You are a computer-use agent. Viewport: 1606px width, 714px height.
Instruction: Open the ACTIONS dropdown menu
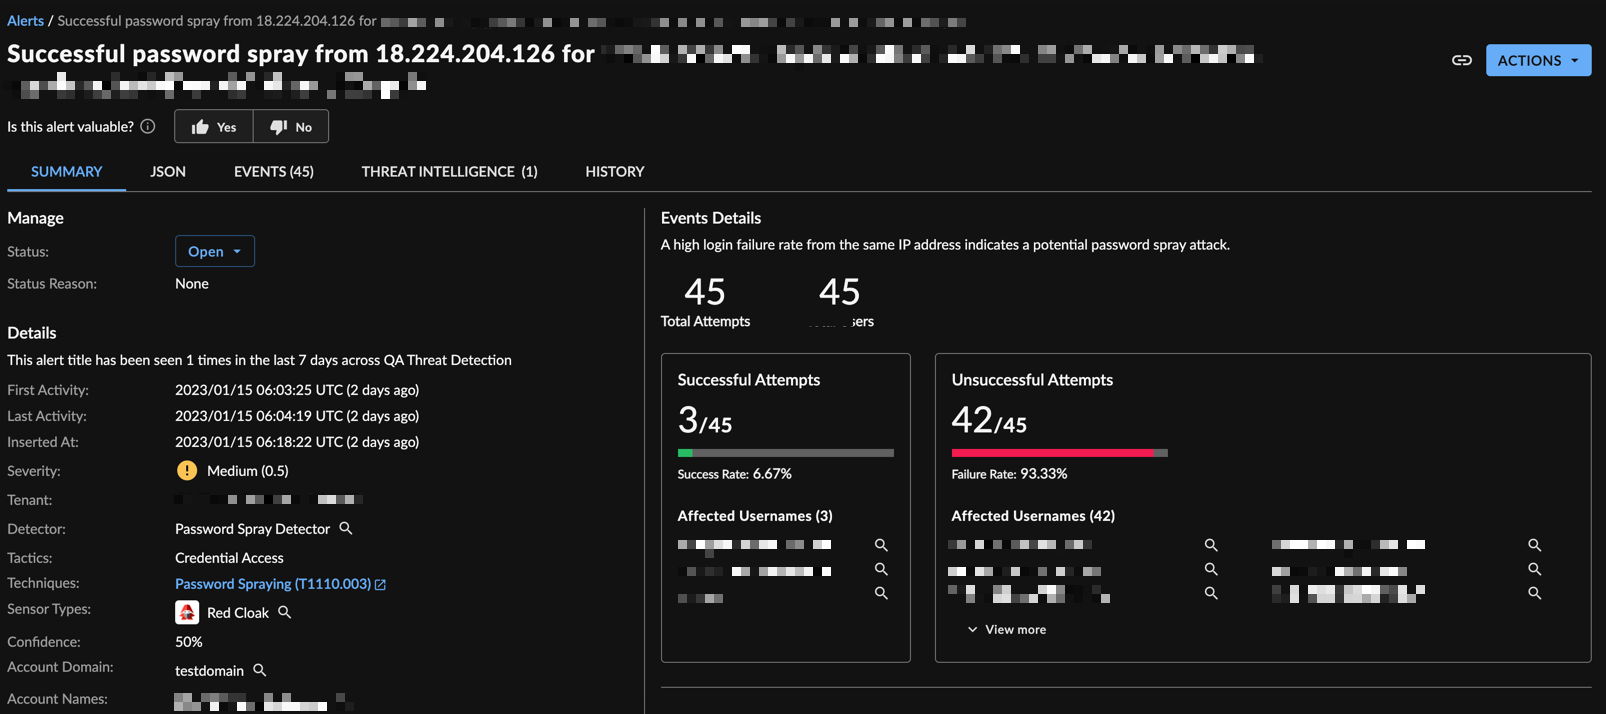coord(1538,60)
